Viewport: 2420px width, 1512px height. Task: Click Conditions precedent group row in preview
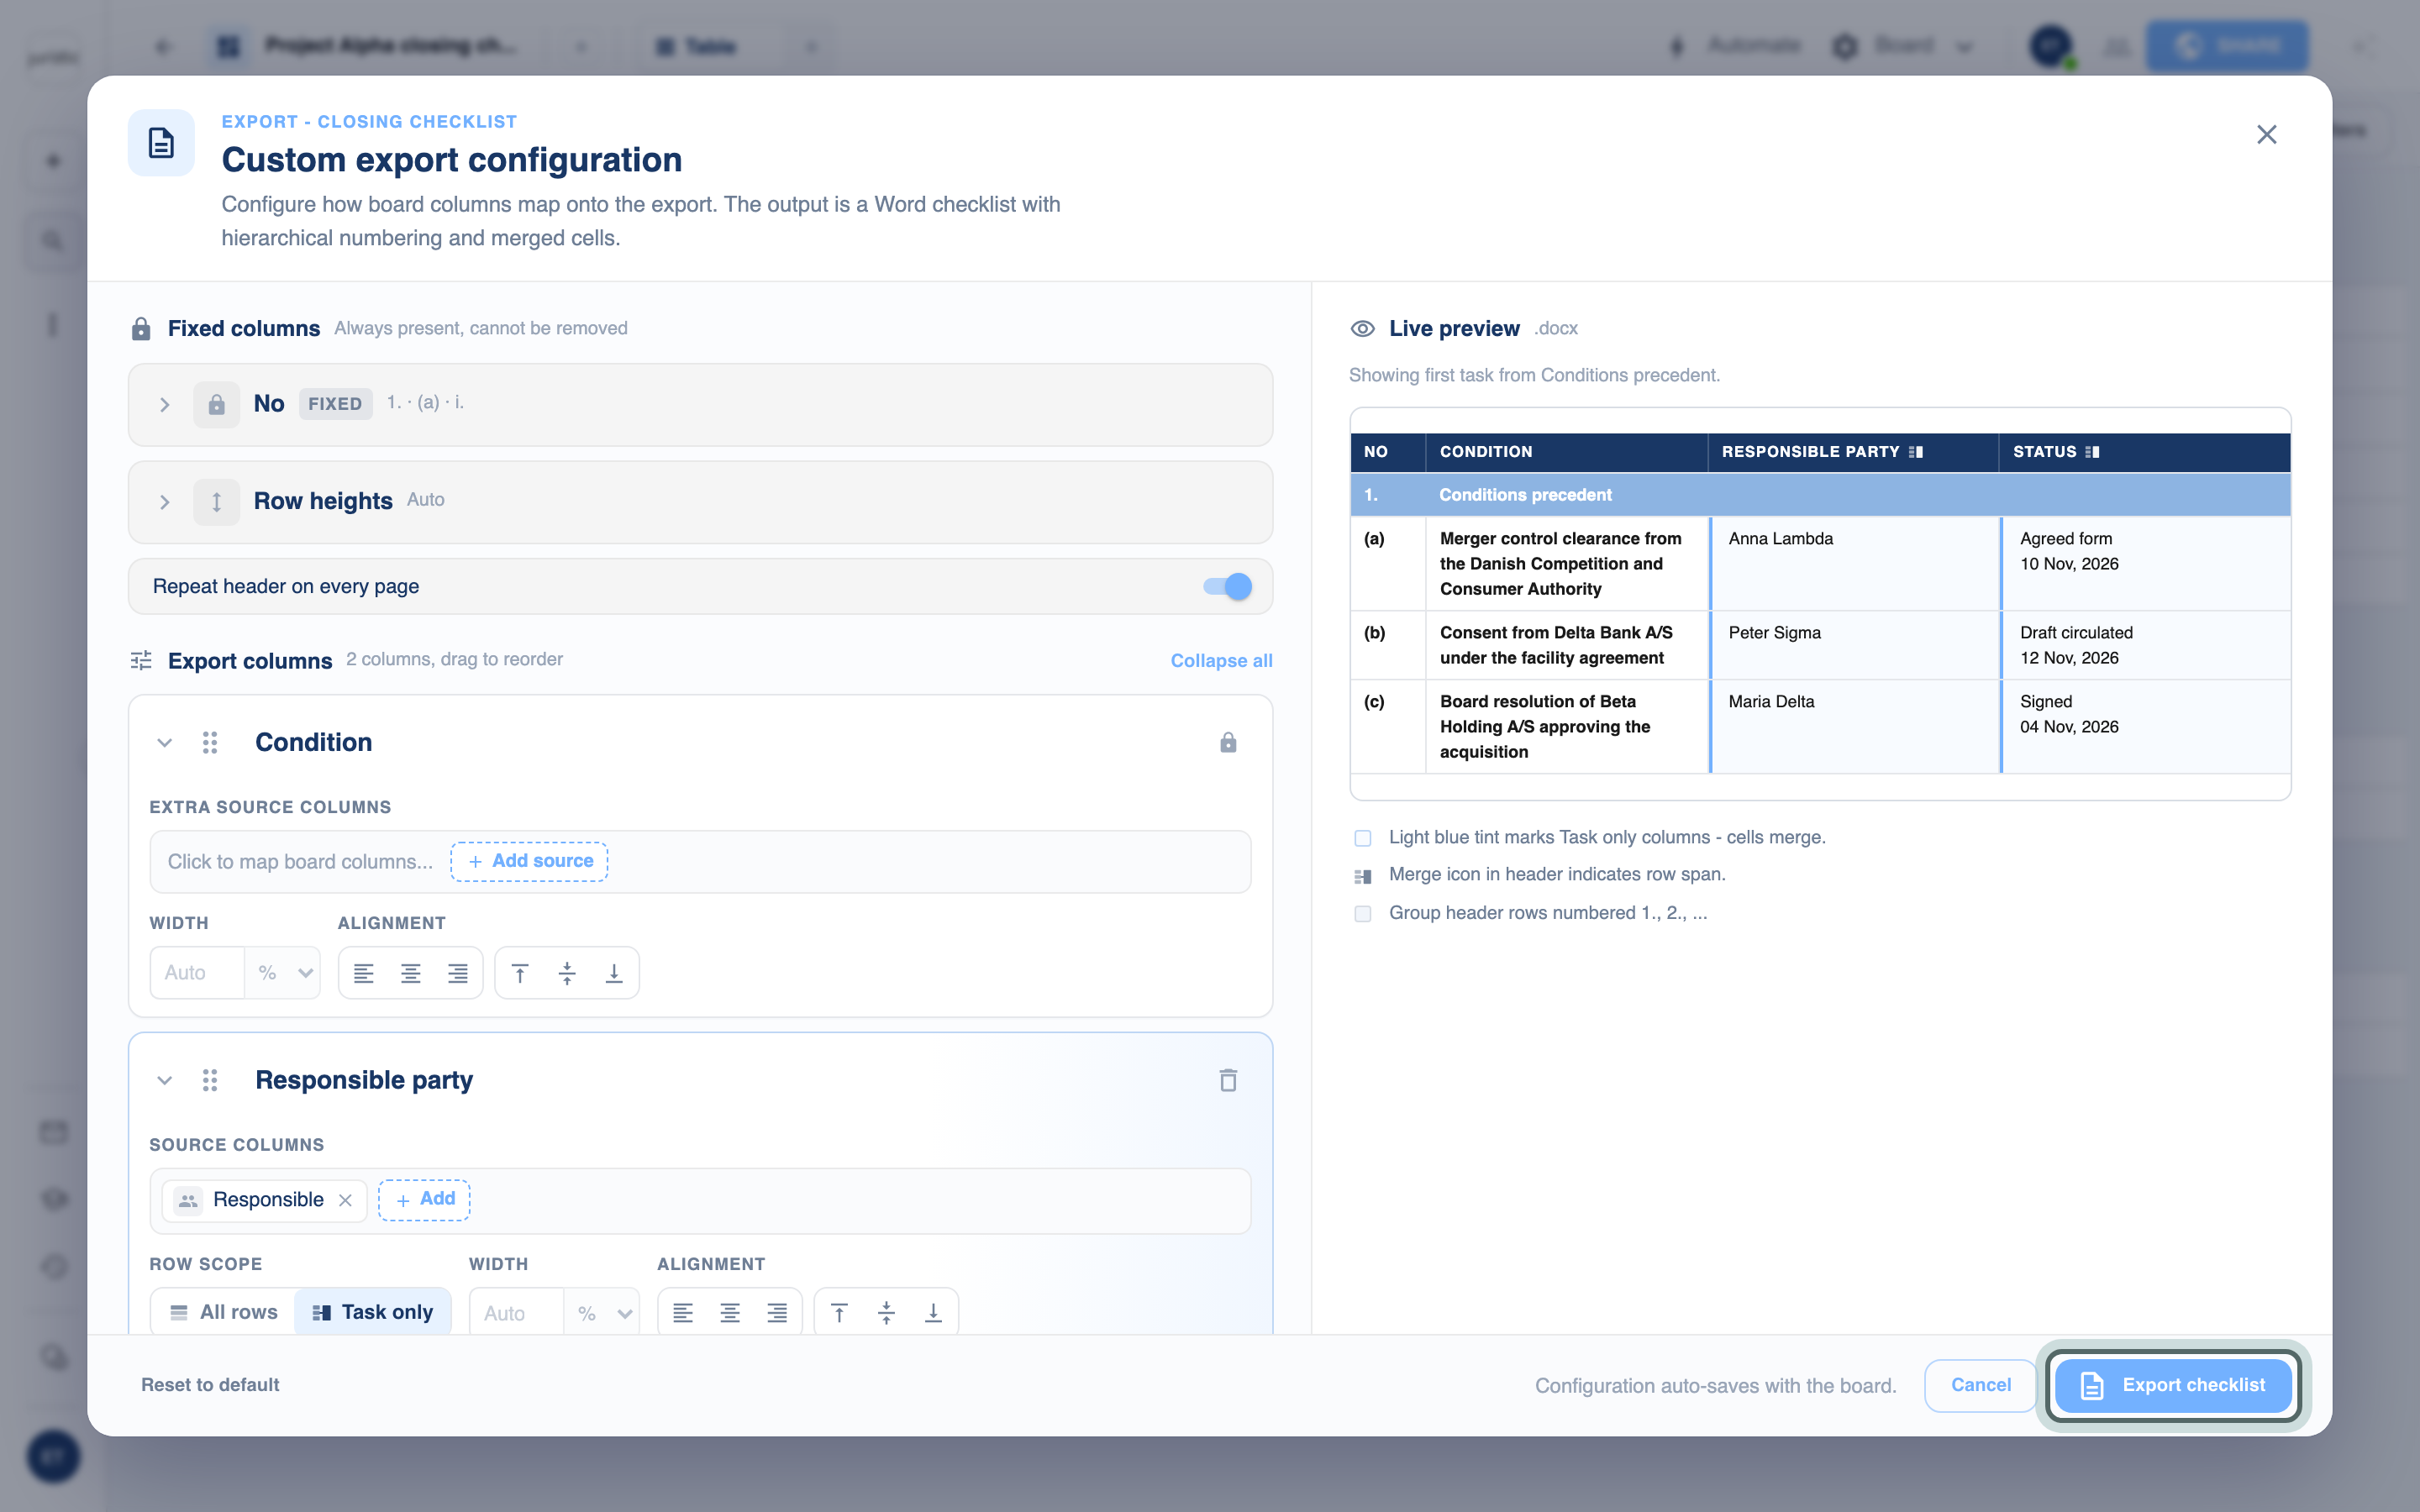1819,495
